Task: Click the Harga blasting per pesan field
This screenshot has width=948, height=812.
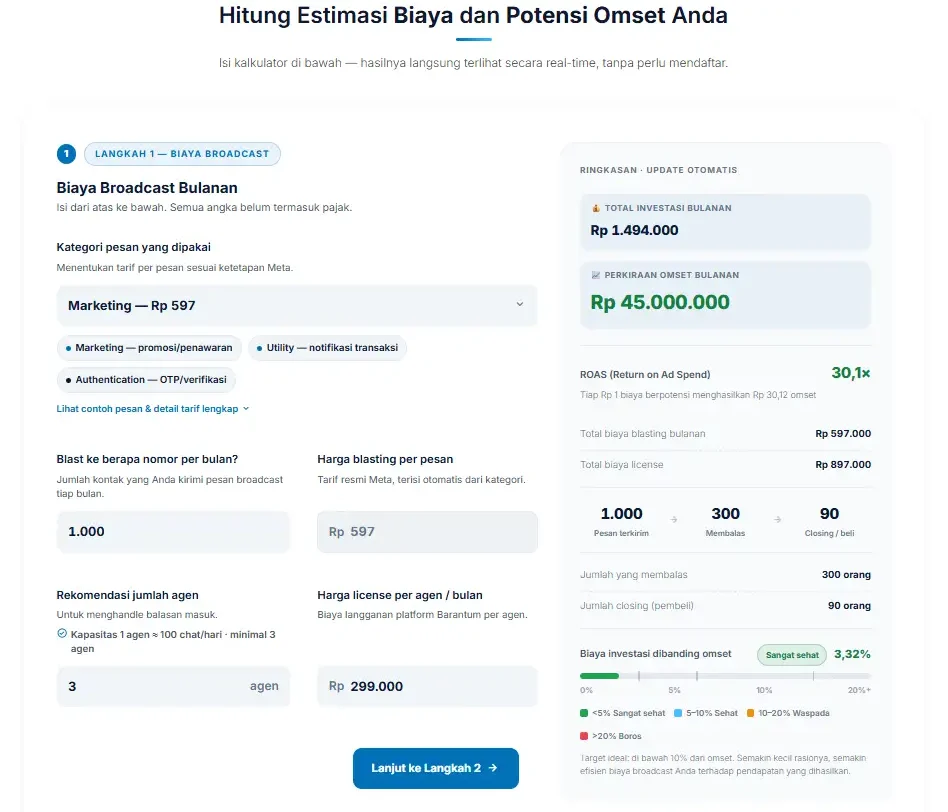Action: 427,531
